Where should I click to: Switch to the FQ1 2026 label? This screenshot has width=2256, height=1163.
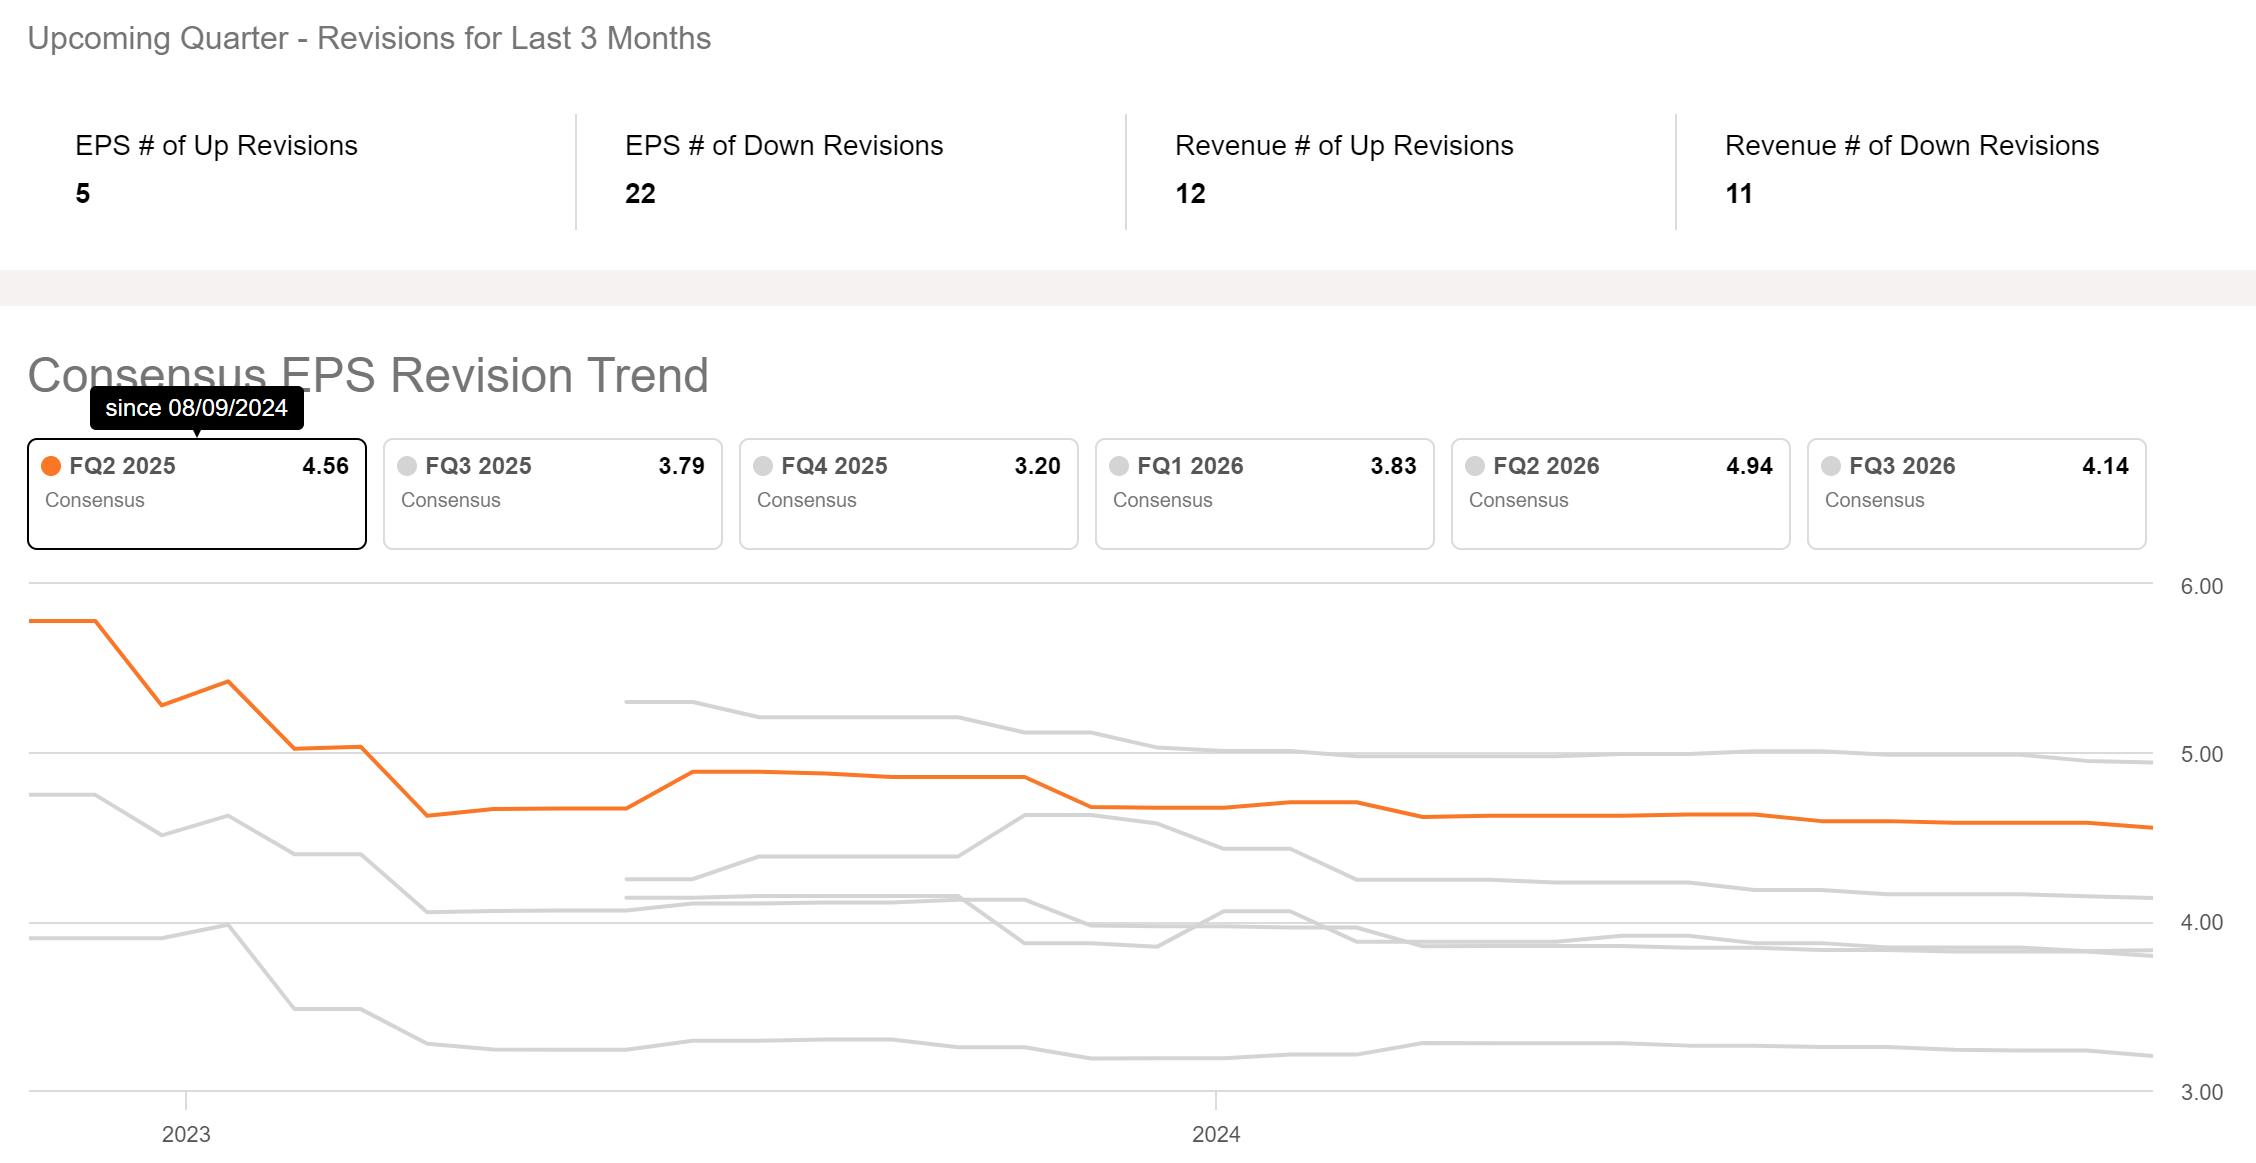1190,466
